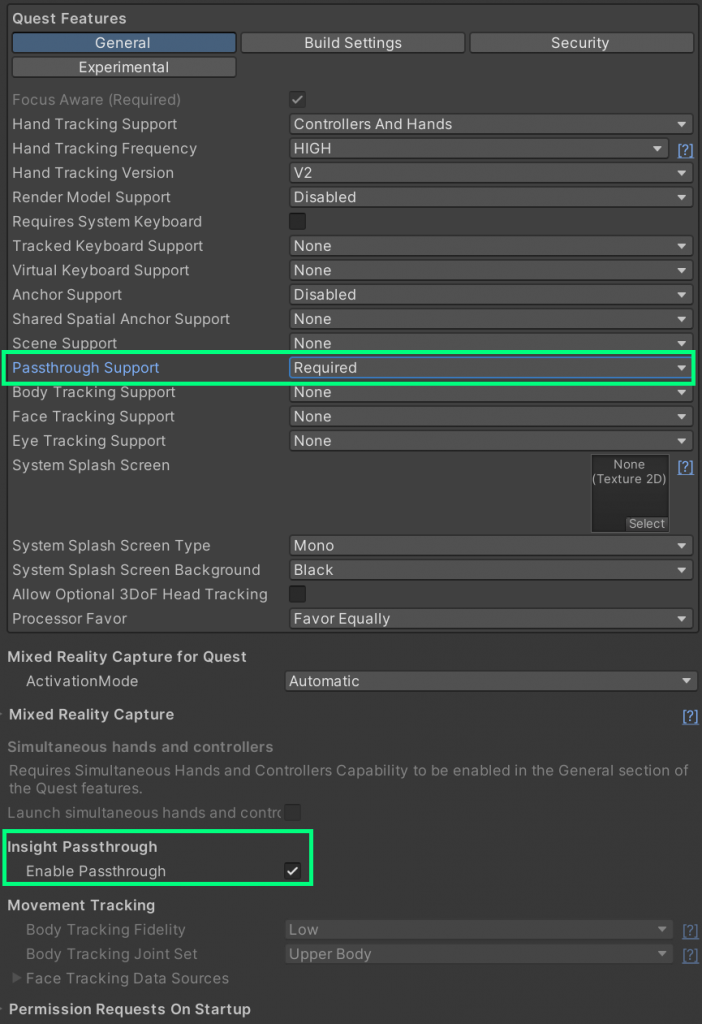The image size is (702, 1024).
Task: Toggle the Focus Aware checkbox
Action: (x=297, y=99)
